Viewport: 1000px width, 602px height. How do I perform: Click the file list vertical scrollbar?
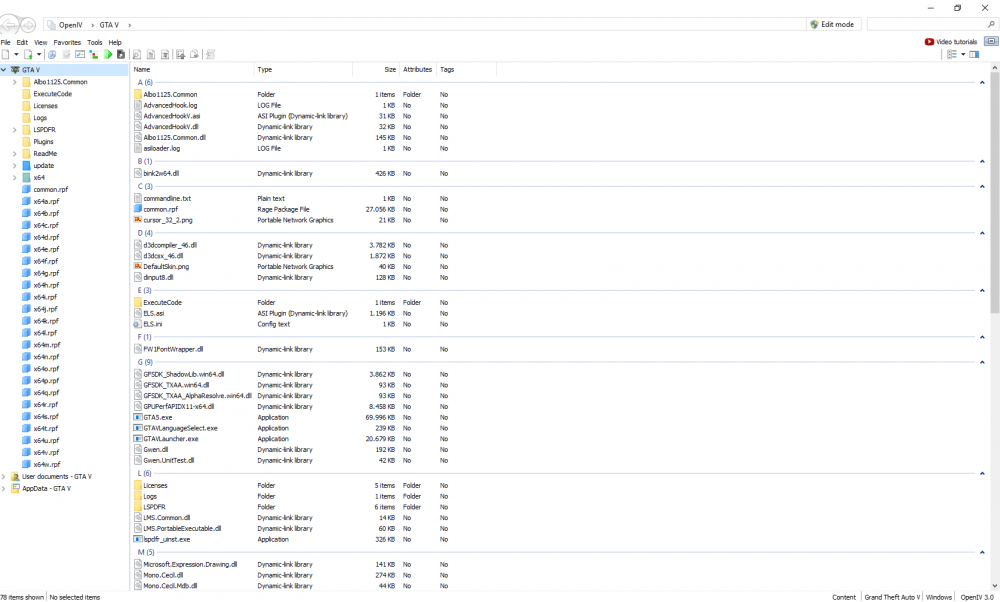click(995, 191)
